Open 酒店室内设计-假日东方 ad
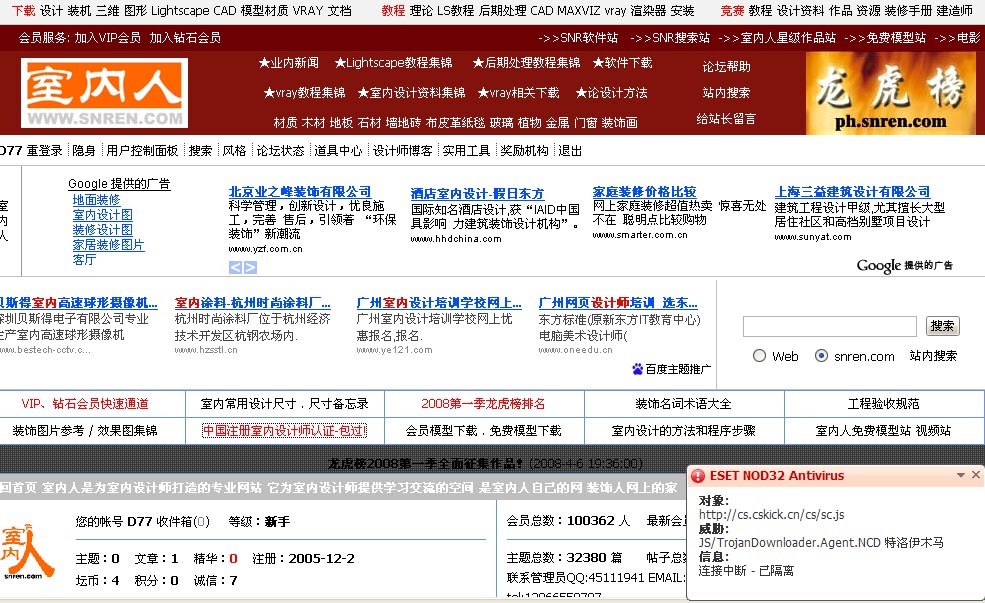 pyautogui.click(x=477, y=193)
